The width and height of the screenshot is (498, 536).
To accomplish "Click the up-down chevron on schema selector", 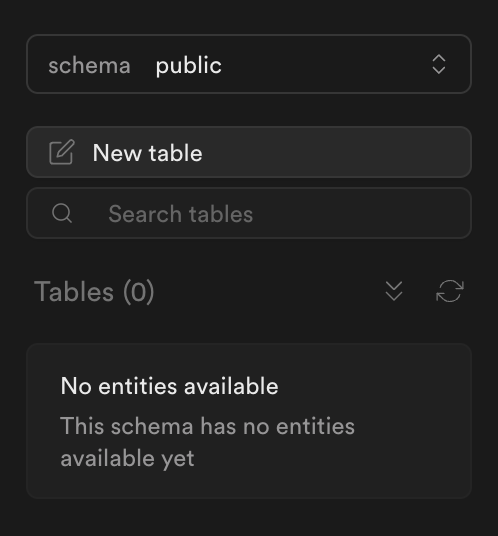I will (439, 64).
